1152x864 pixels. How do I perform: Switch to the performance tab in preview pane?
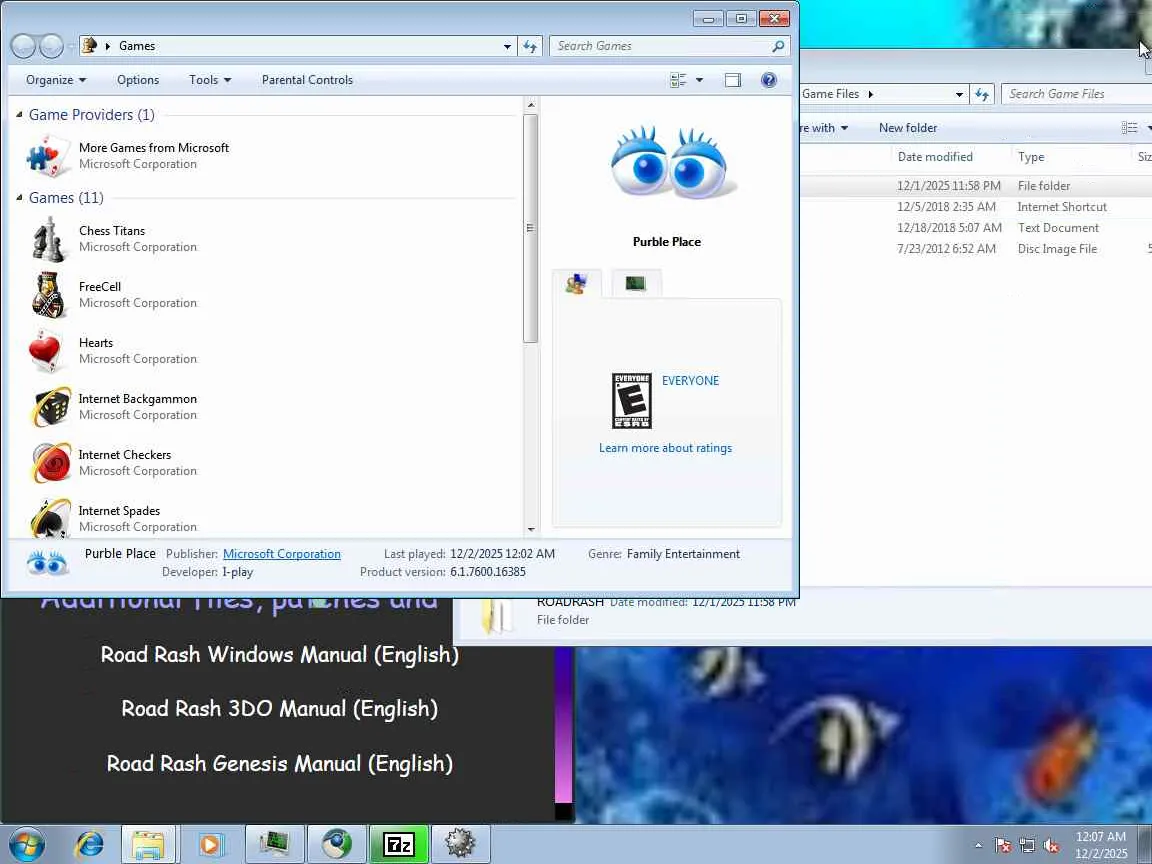point(636,284)
